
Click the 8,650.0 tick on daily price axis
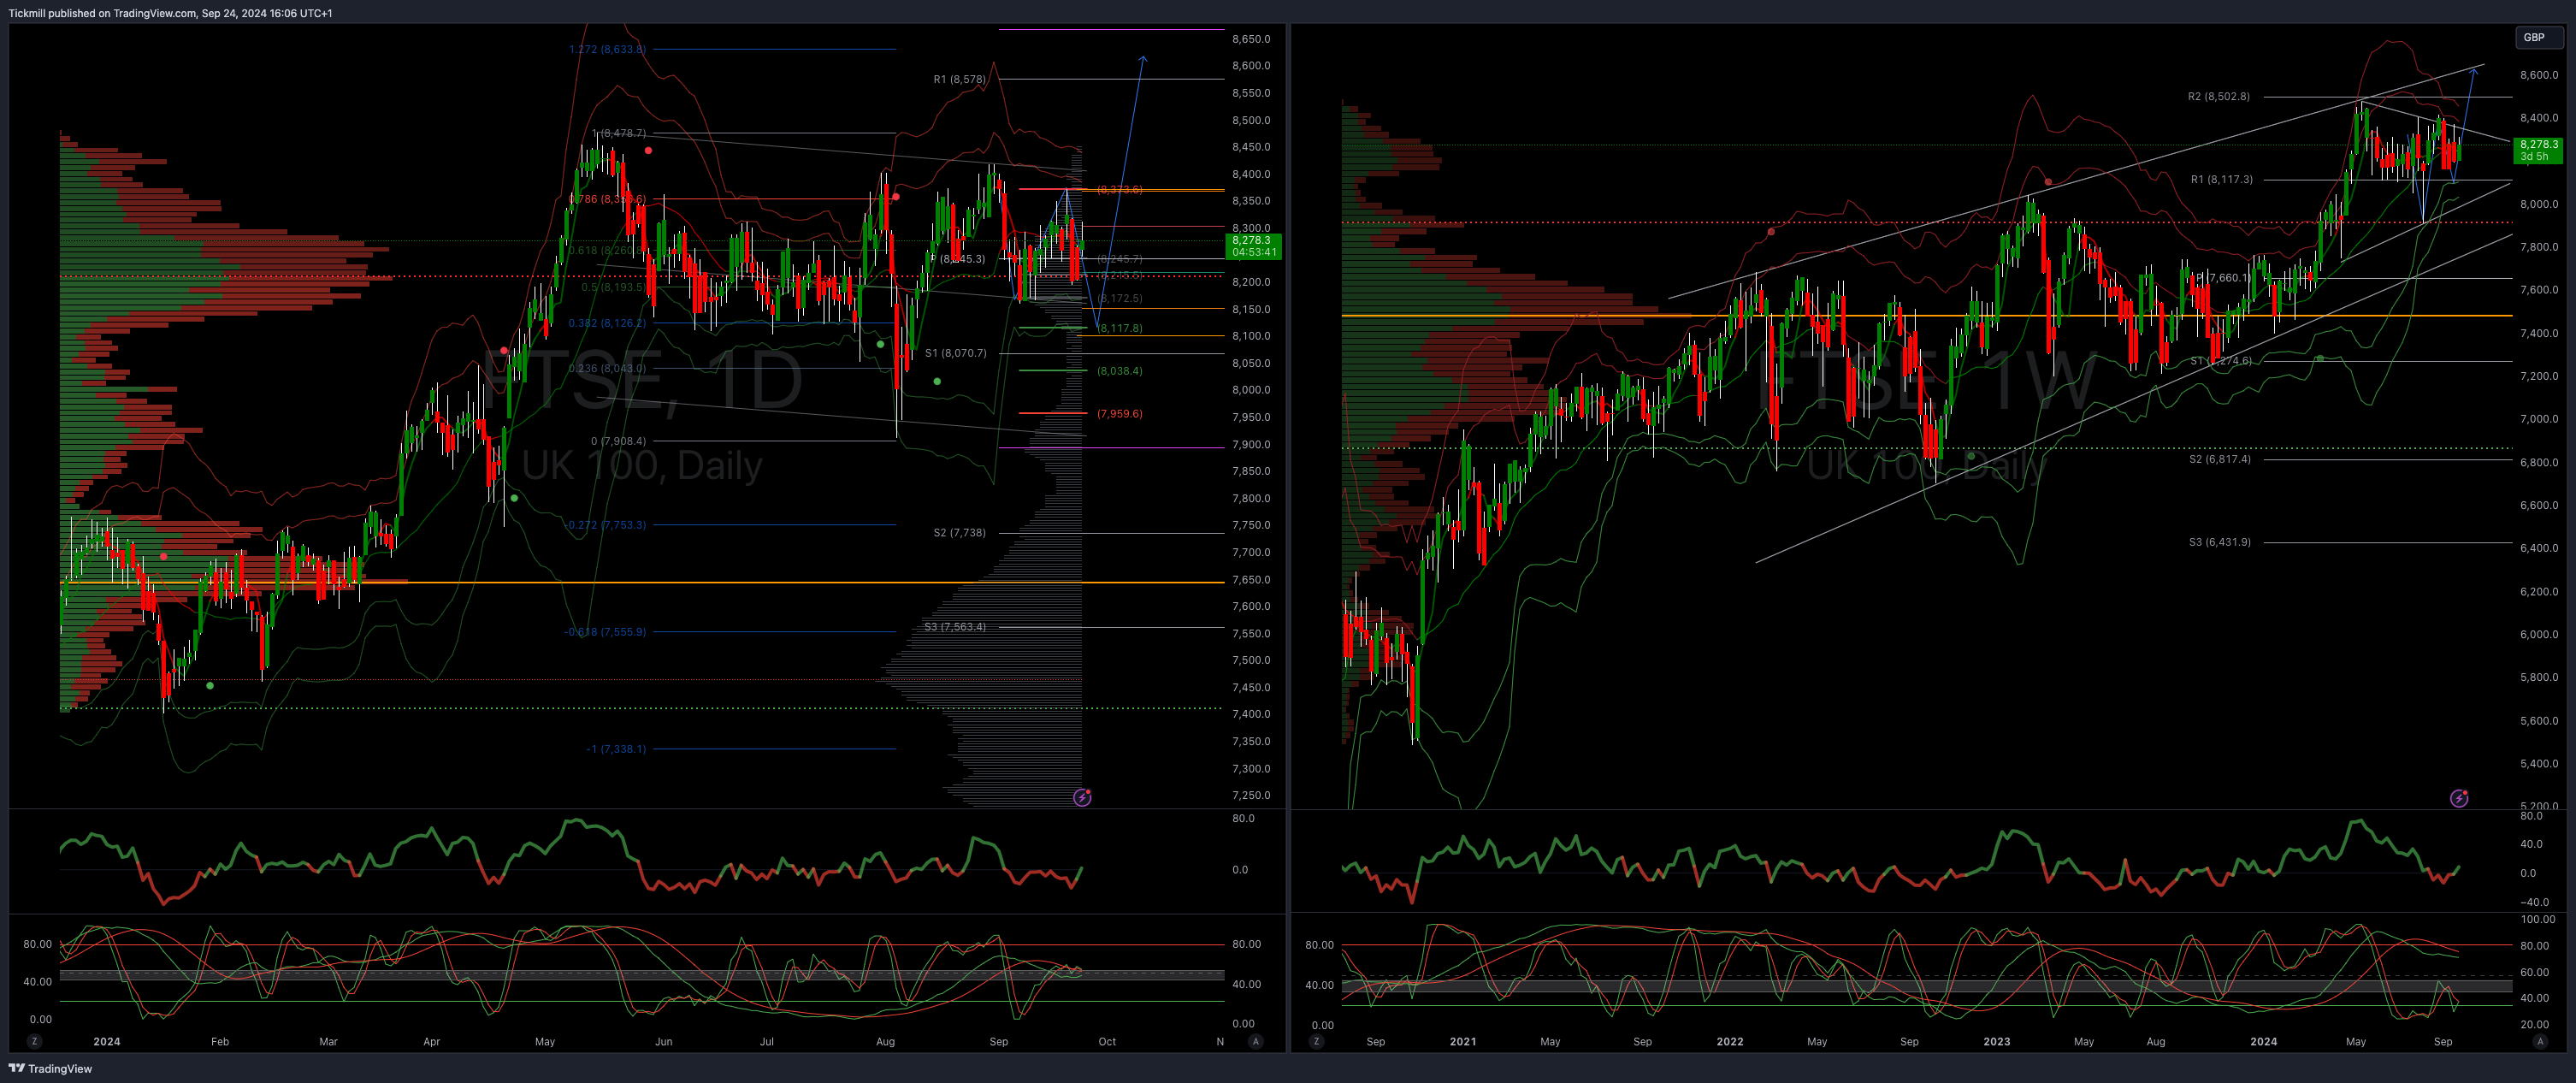click(1251, 39)
